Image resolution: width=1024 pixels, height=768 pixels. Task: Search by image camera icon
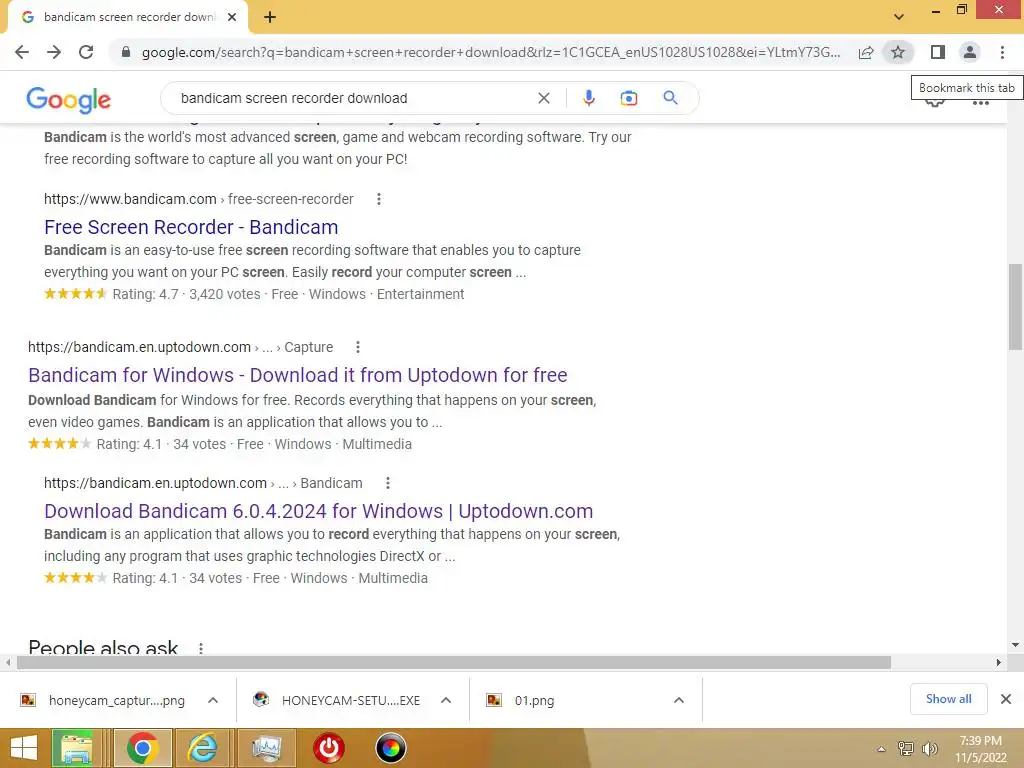(x=628, y=98)
